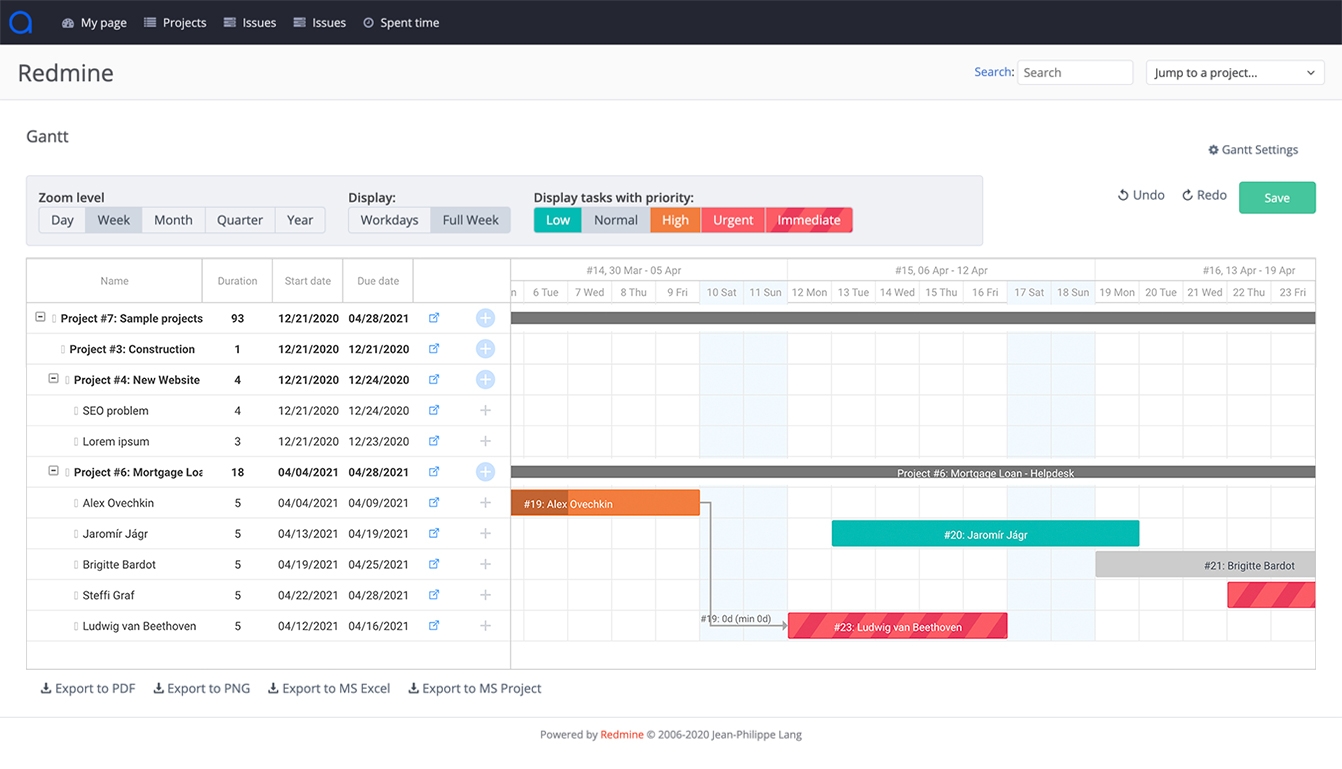Add task with blue plus on Project #4
Viewport: 1342px width, 769px height.
click(x=485, y=380)
